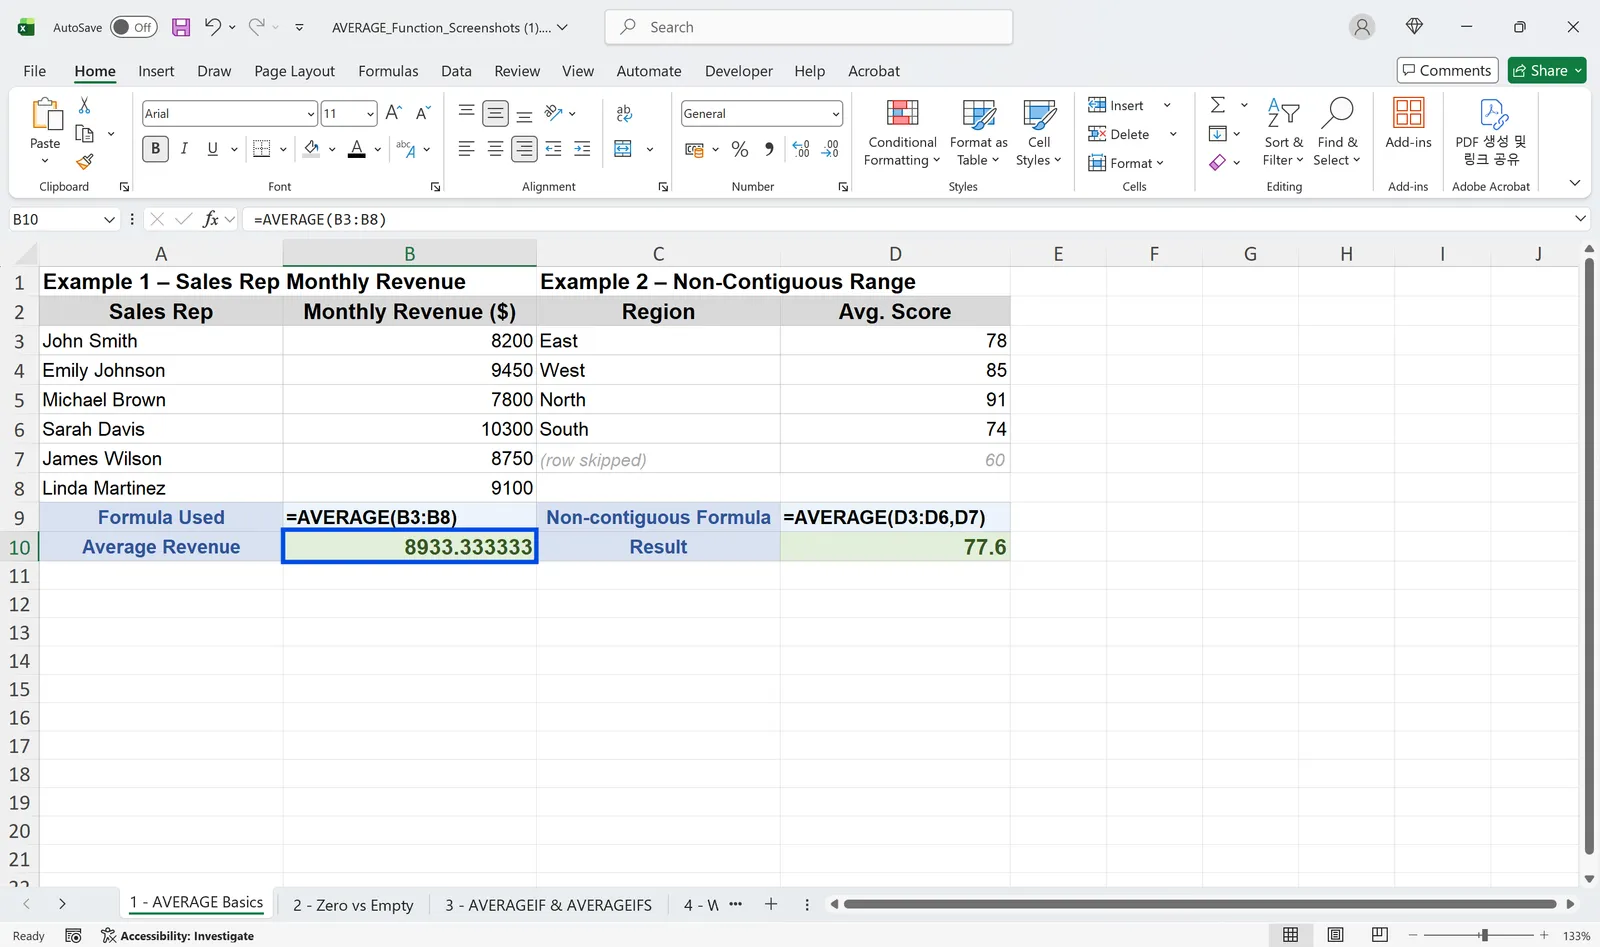Click the Cut scissors icon
This screenshot has height=947, width=1600.
84,105
